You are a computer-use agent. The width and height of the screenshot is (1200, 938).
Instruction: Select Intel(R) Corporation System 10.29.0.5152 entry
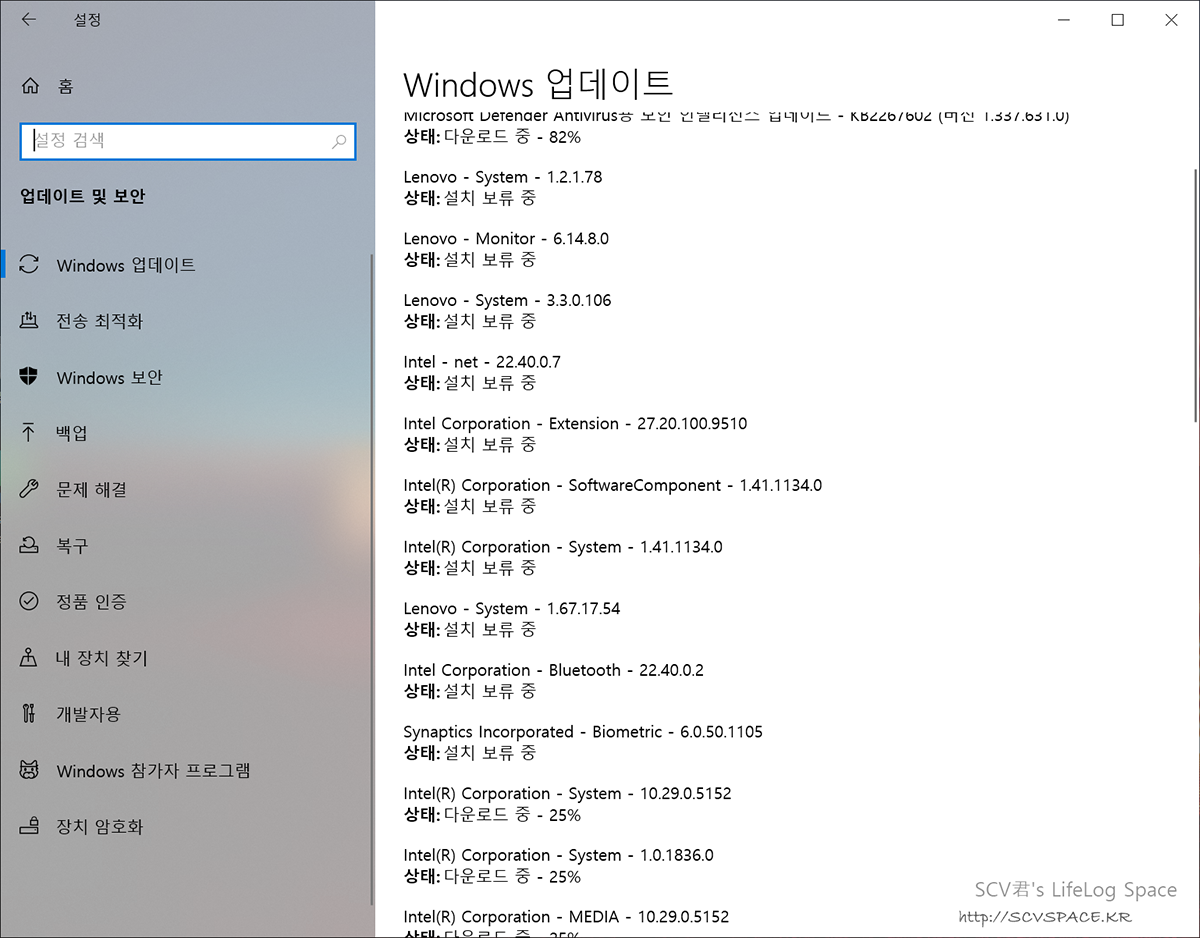pyautogui.click(x=567, y=794)
